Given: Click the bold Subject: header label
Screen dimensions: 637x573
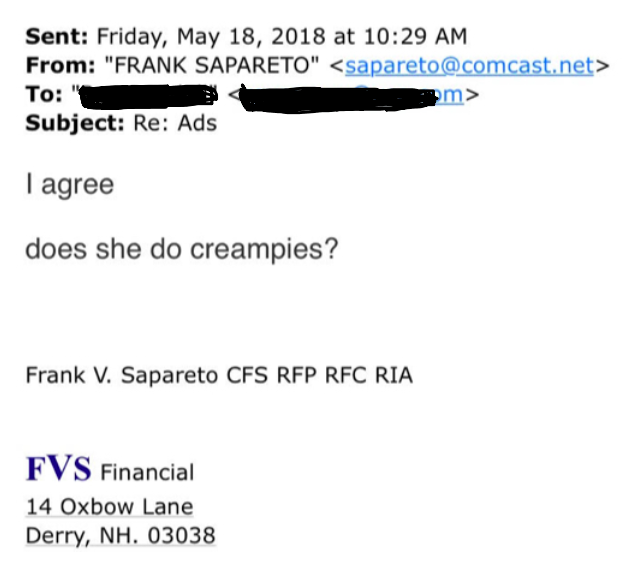Looking at the screenshot, I should click(75, 123).
